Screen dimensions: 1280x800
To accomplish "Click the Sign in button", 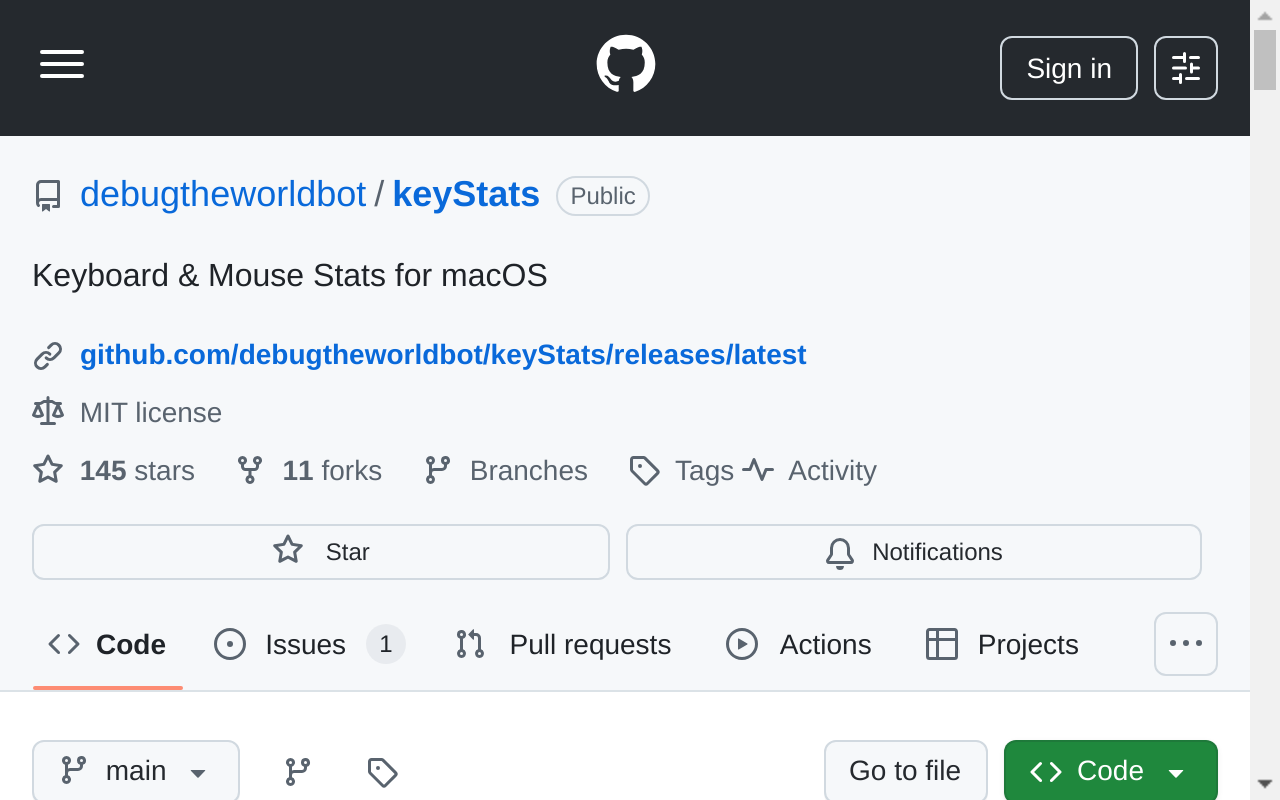I will pos(1068,68).
